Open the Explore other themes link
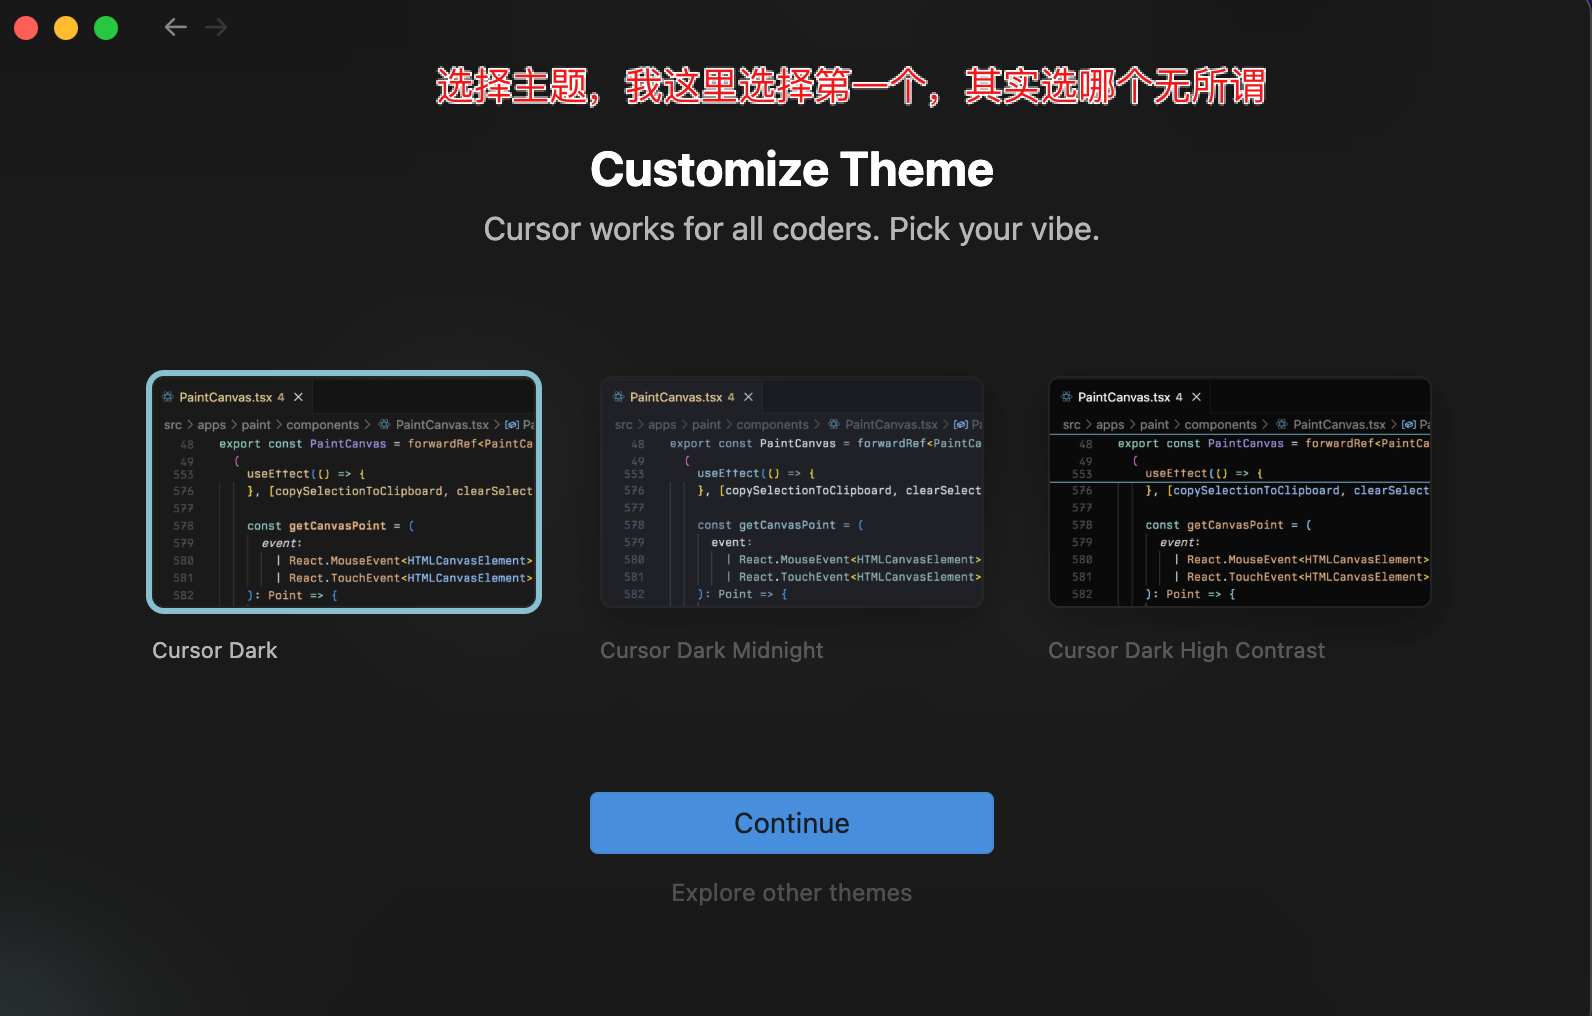The height and width of the screenshot is (1016, 1592). pyautogui.click(x=792, y=893)
